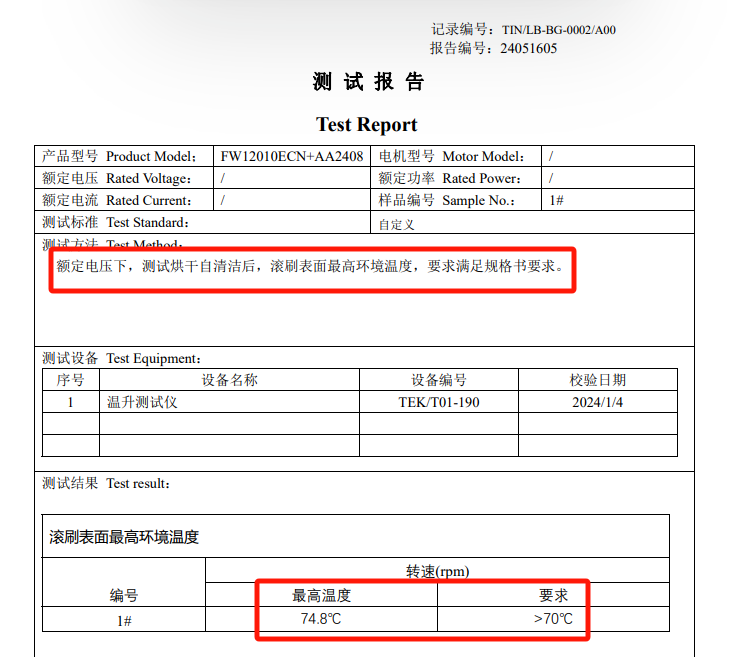Click the report number 24051605
Image resolution: width=741 pixels, height=657 pixels.
point(528,48)
